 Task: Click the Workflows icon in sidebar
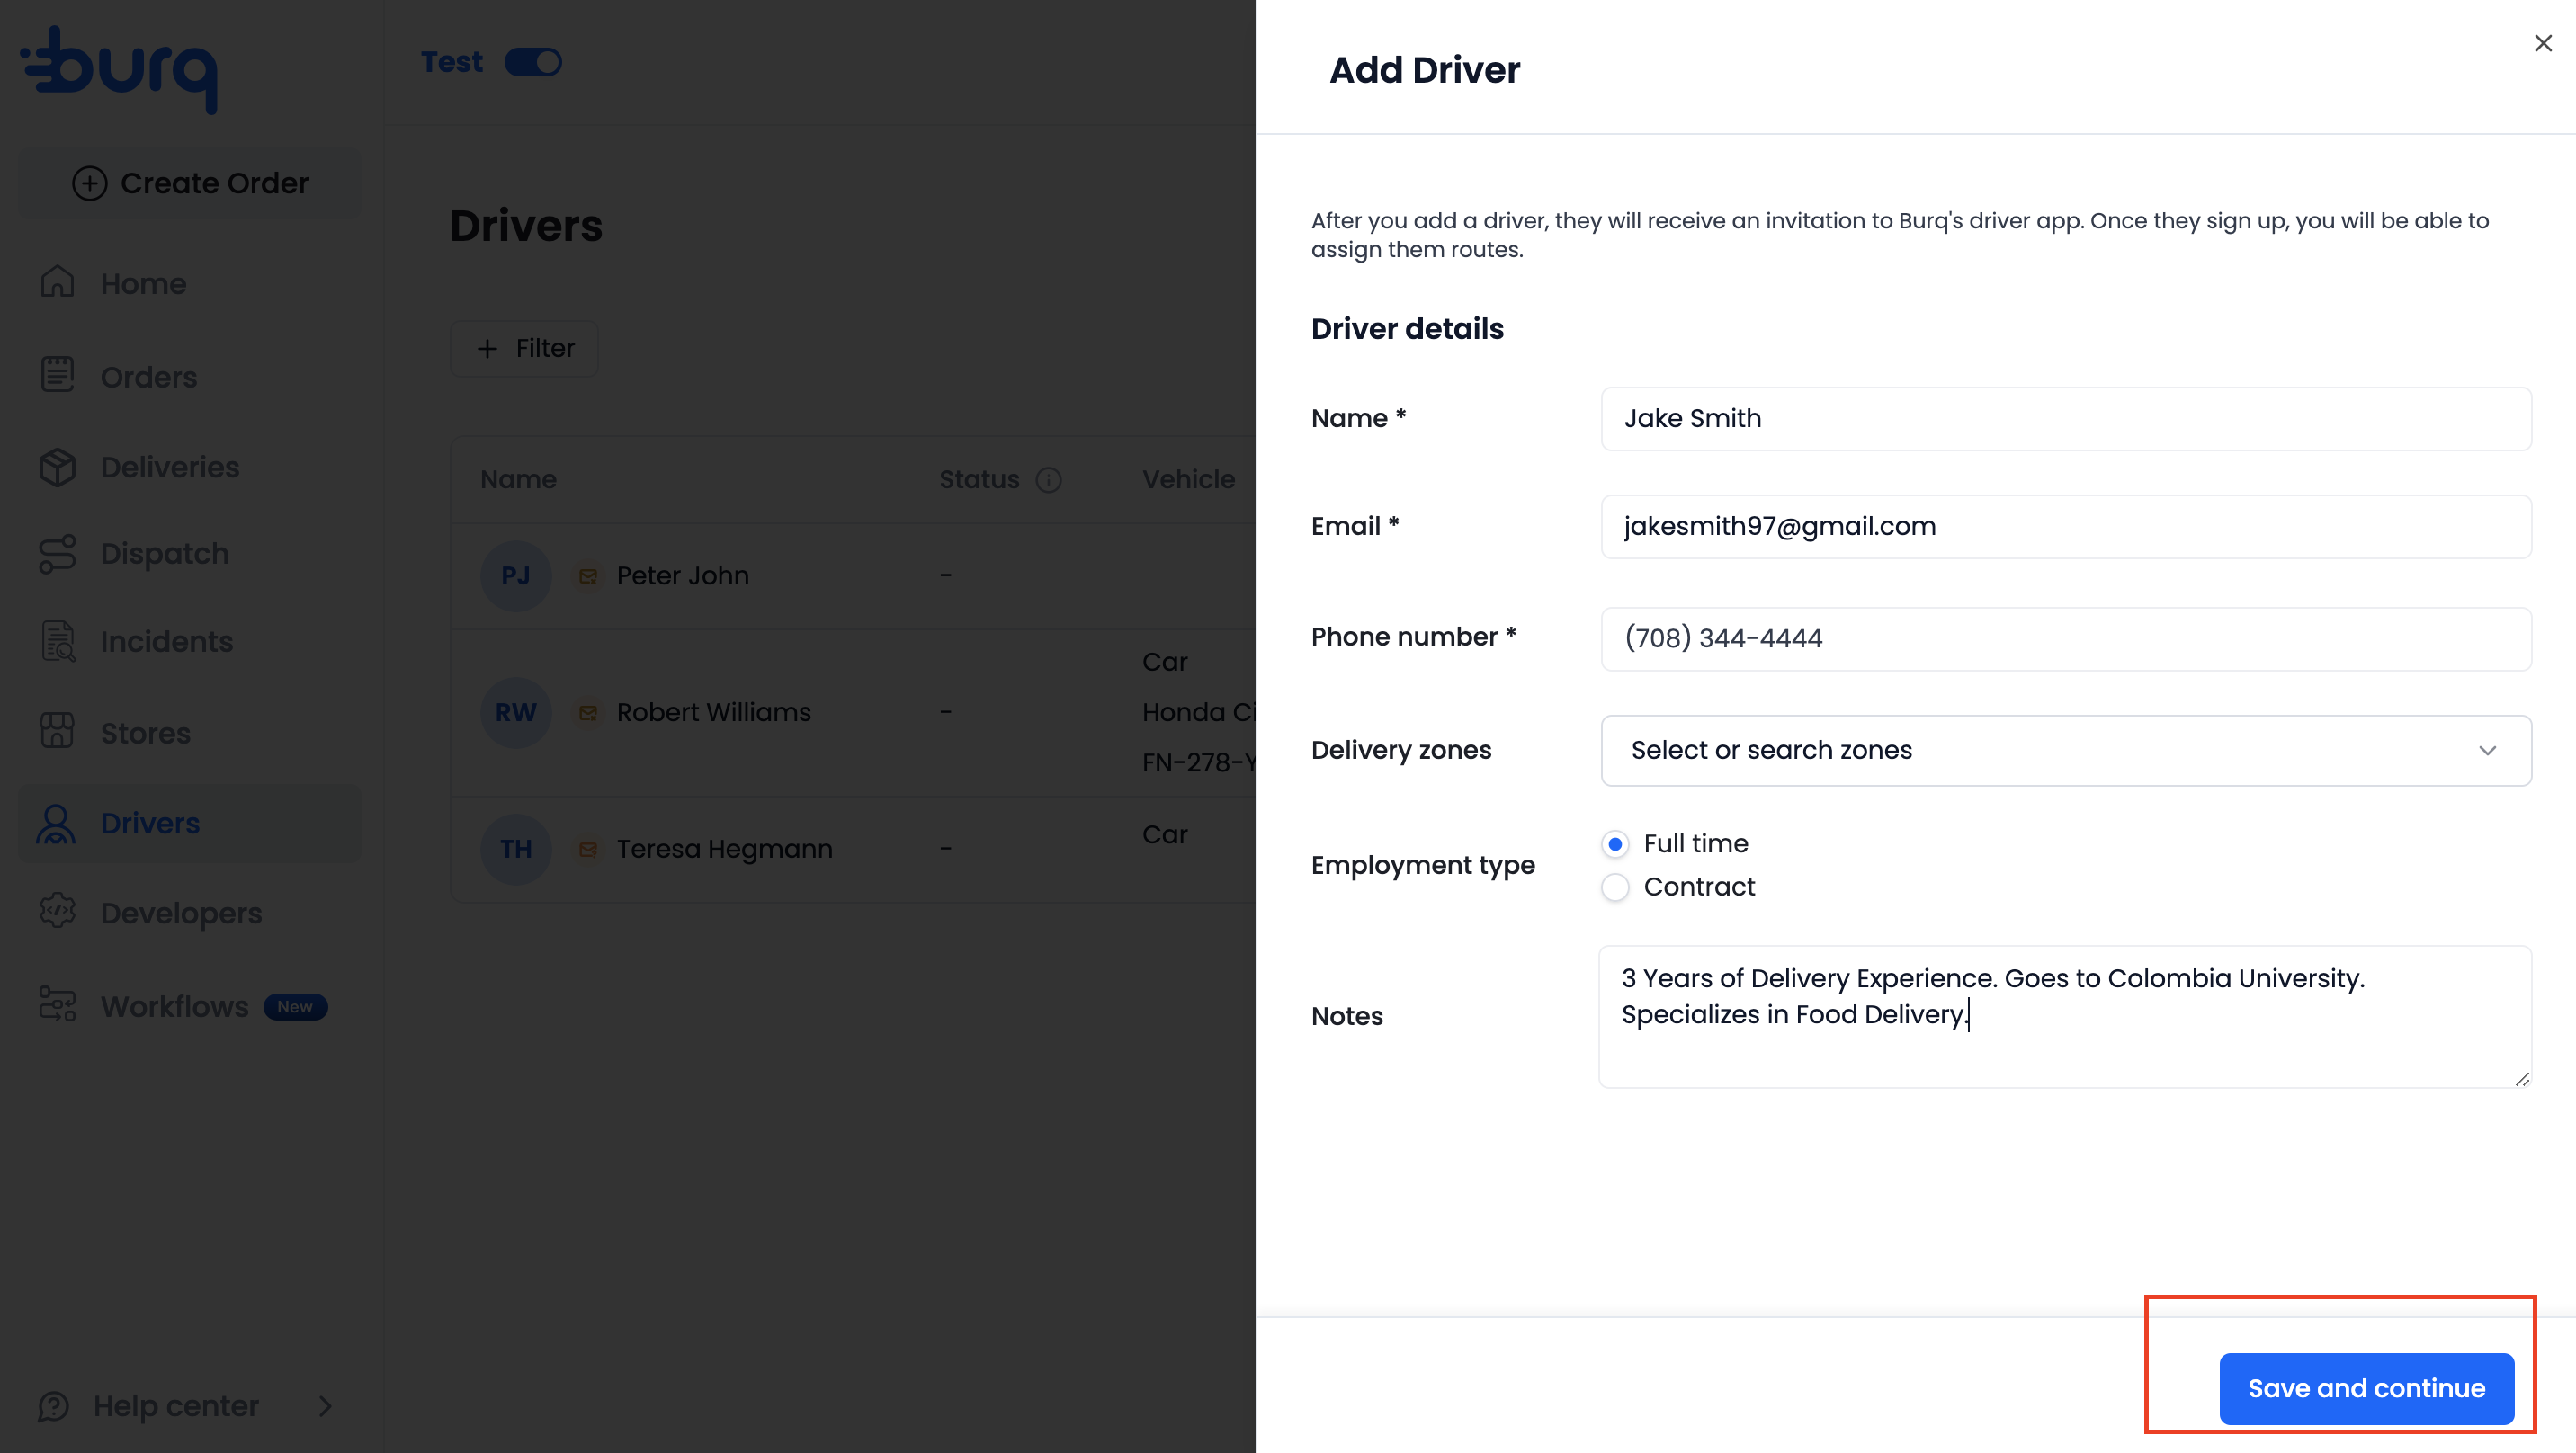(x=57, y=1004)
